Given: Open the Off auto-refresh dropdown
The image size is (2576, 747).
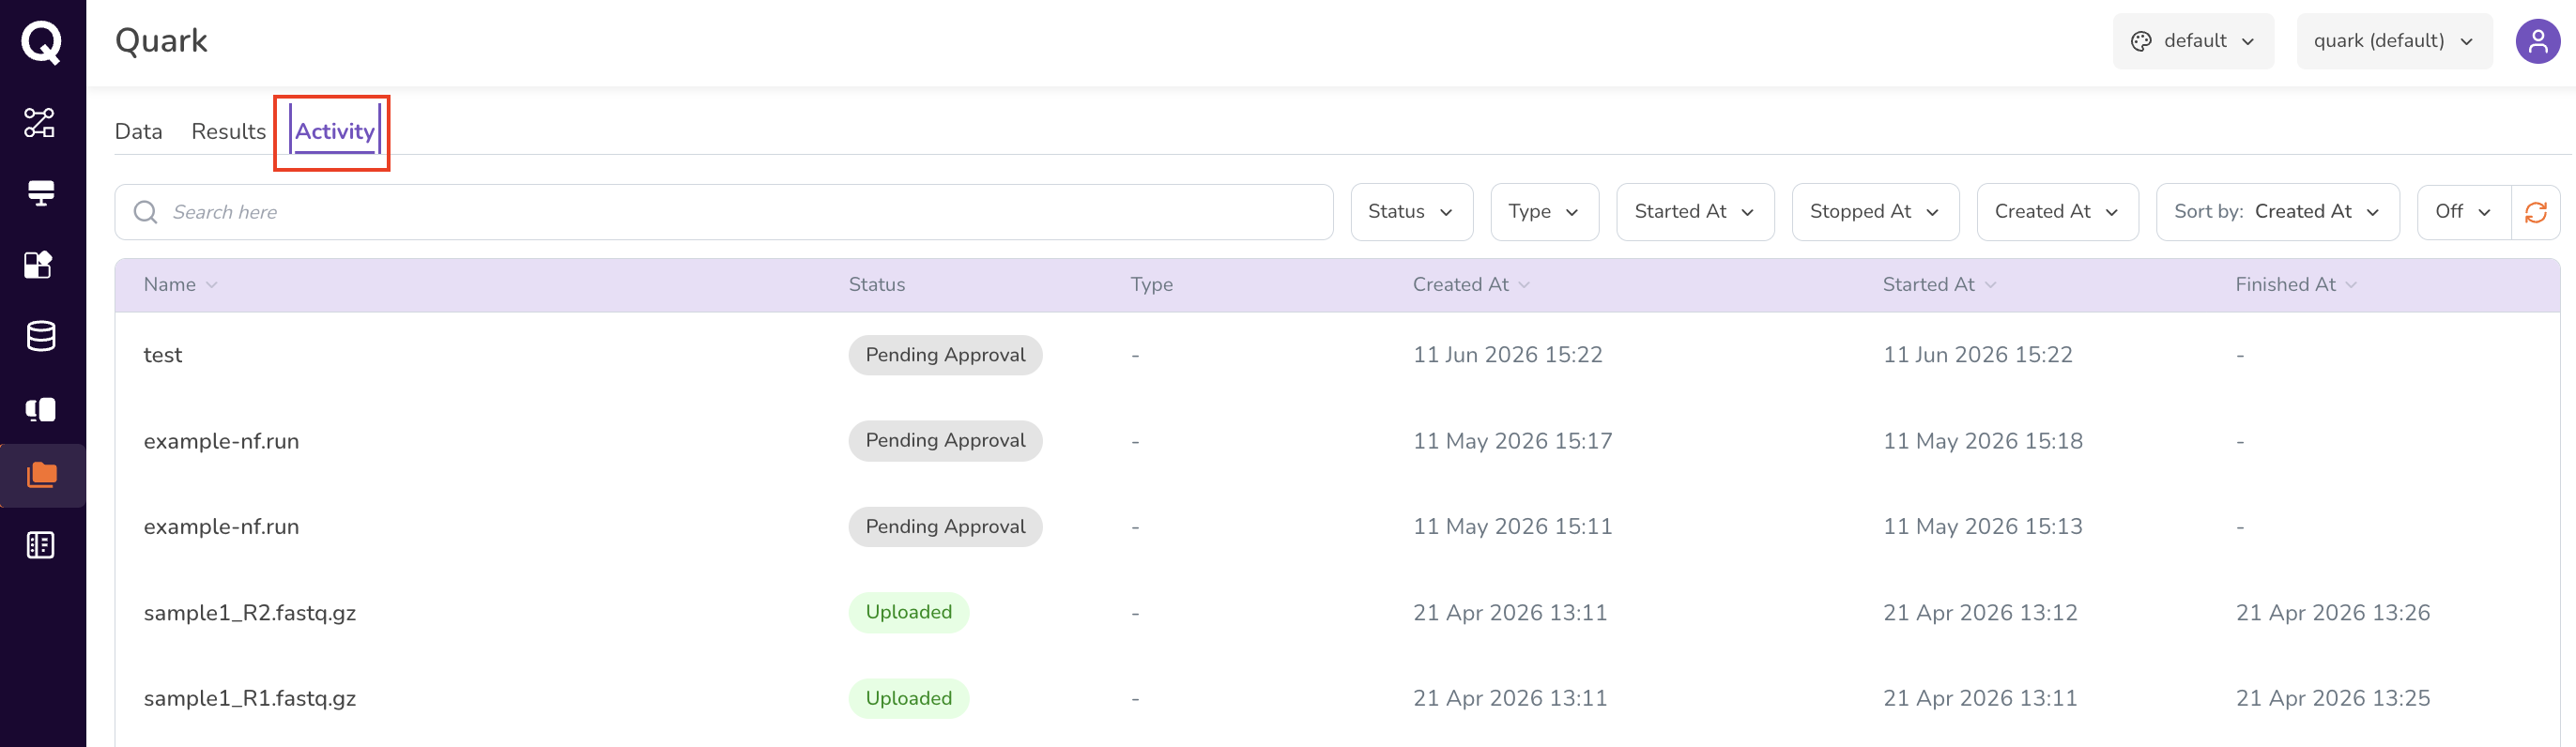Looking at the screenshot, I should coord(2463,212).
